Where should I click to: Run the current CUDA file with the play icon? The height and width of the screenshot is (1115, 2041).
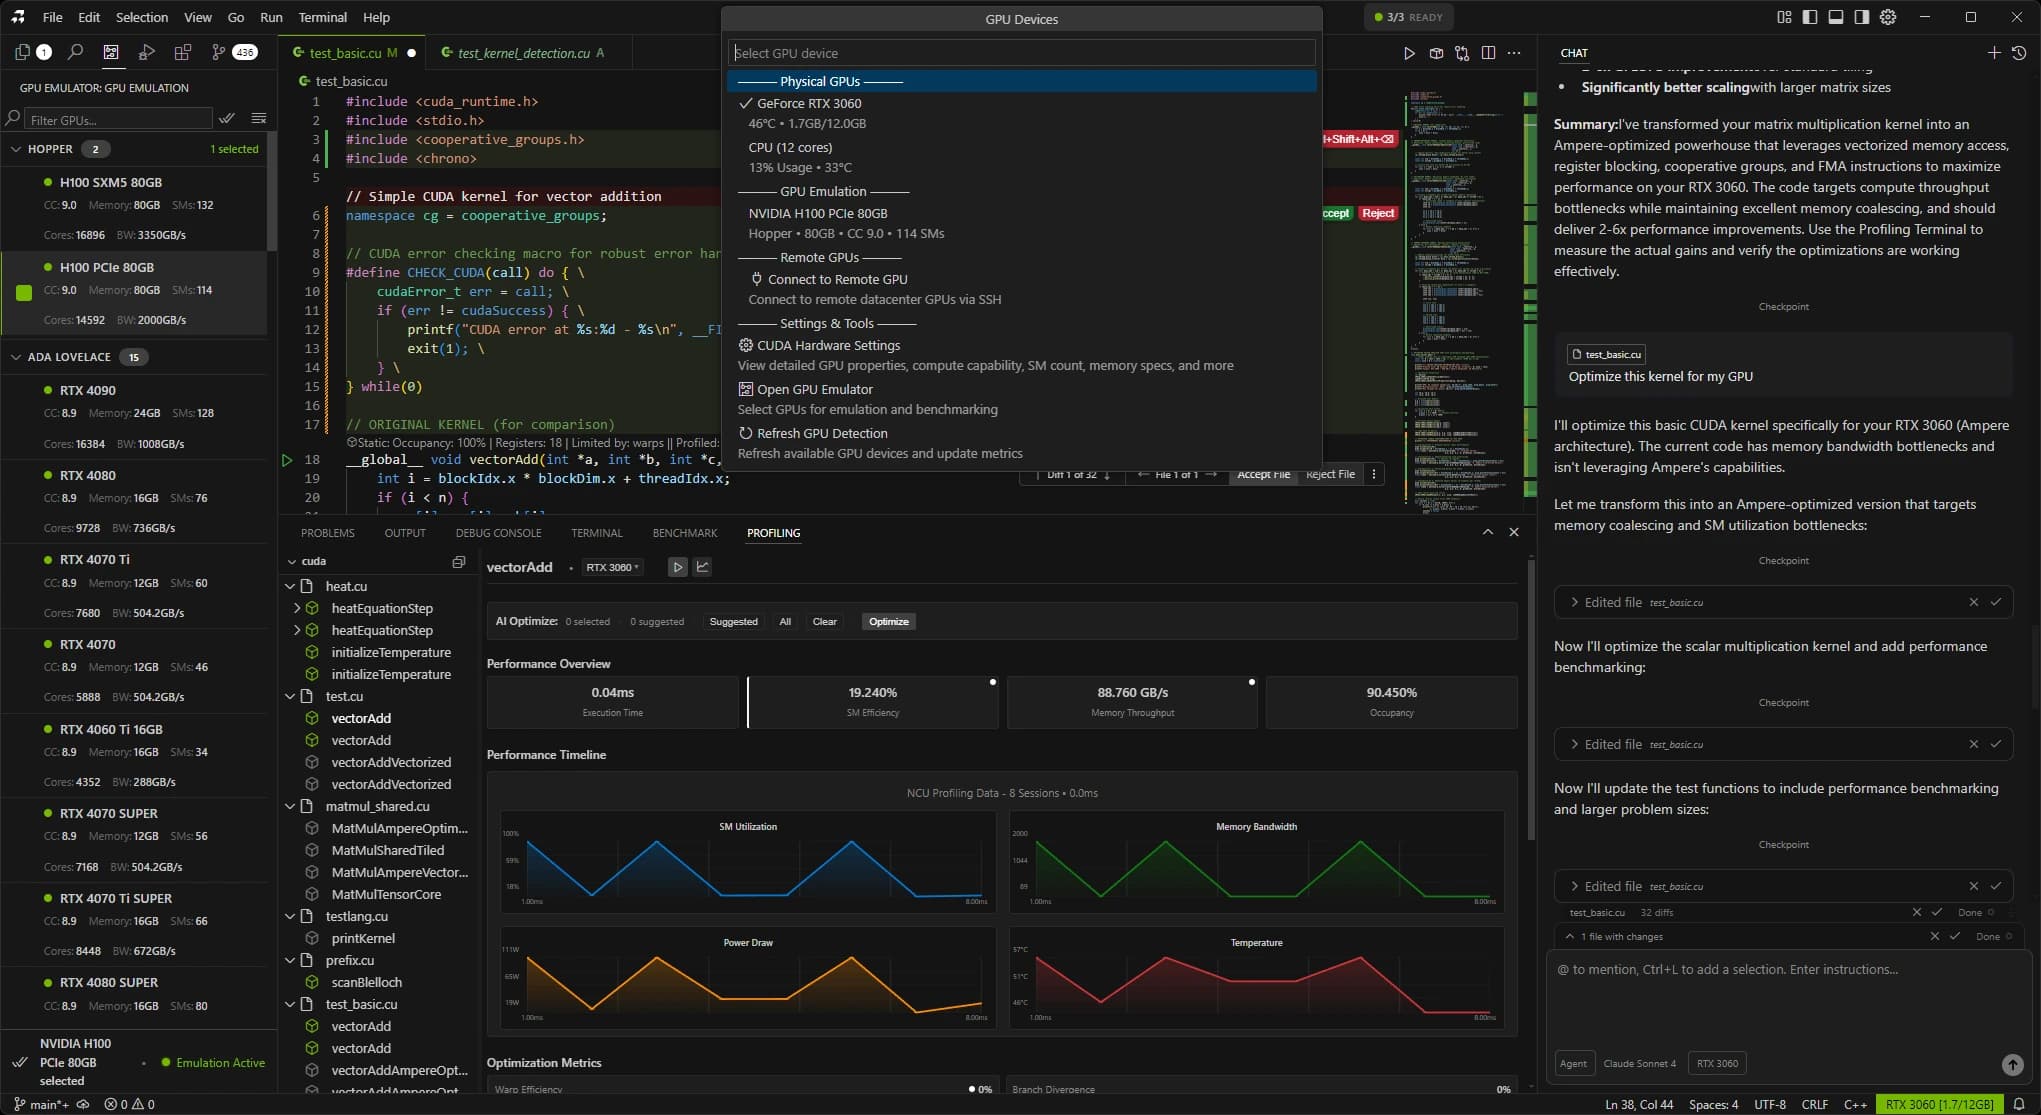pyautogui.click(x=1409, y=53)
